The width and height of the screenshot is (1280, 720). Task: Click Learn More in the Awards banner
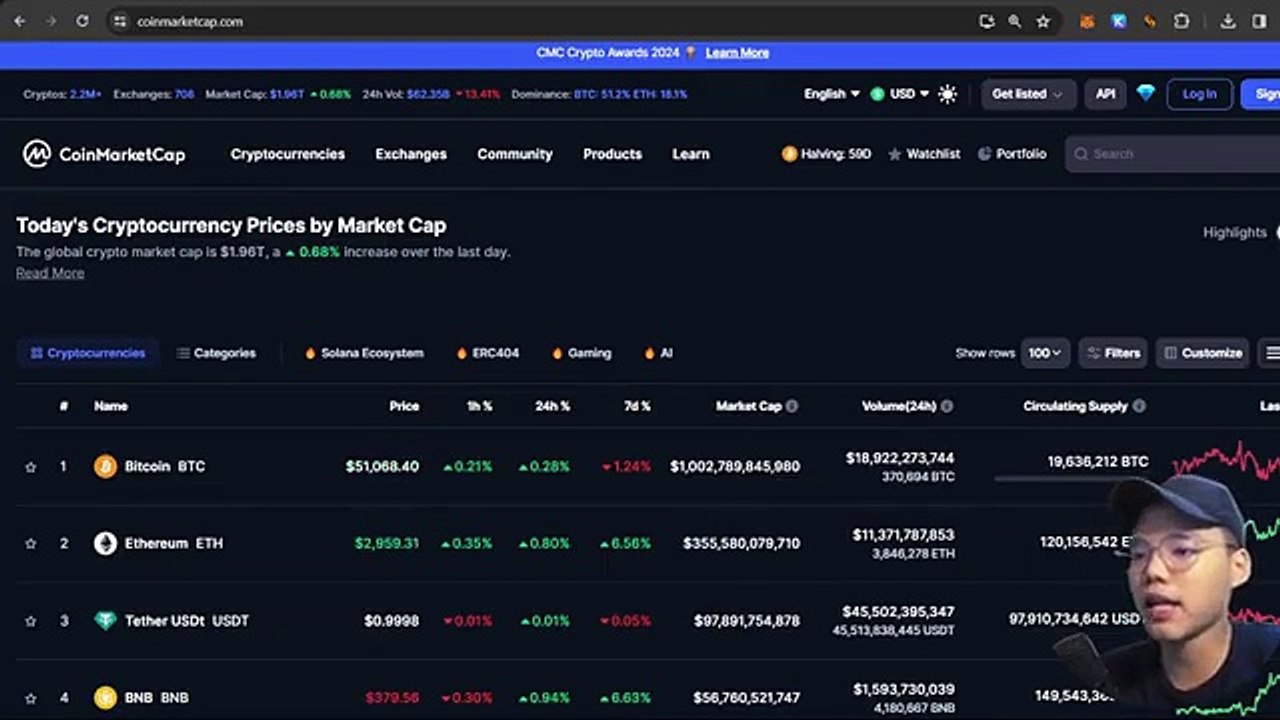point(737,53)
